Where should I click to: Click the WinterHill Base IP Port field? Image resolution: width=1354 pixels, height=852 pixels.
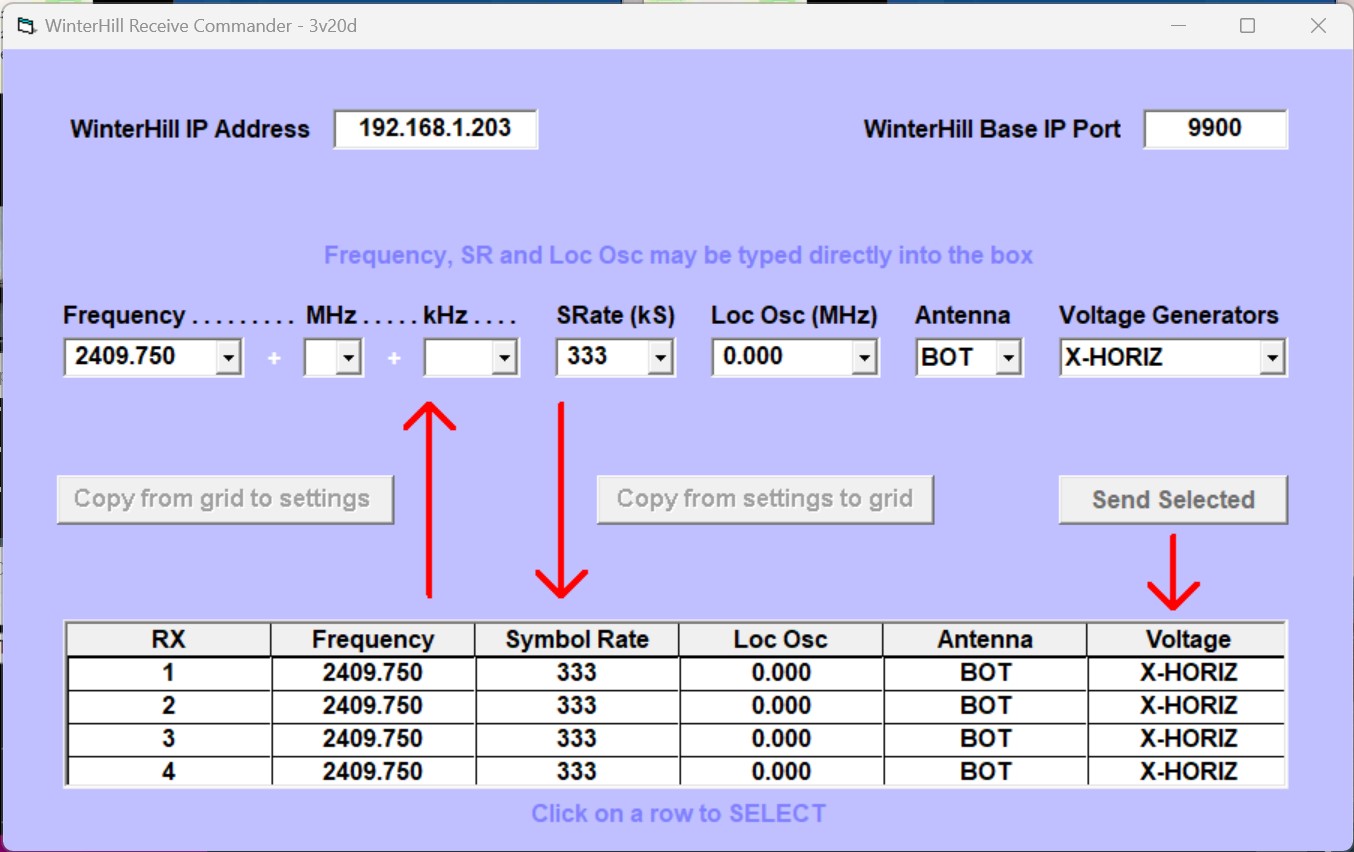point(1215,129)
